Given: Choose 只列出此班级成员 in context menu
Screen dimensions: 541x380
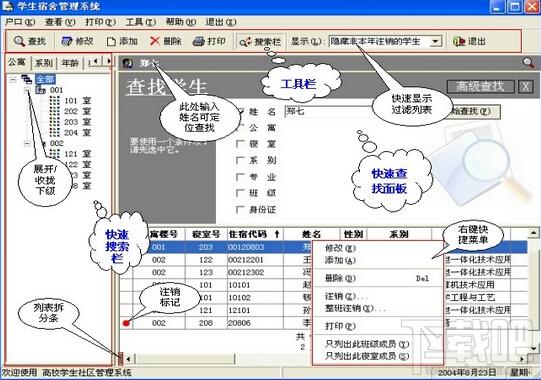Looking at the screenshot, I should pos(377,344).
